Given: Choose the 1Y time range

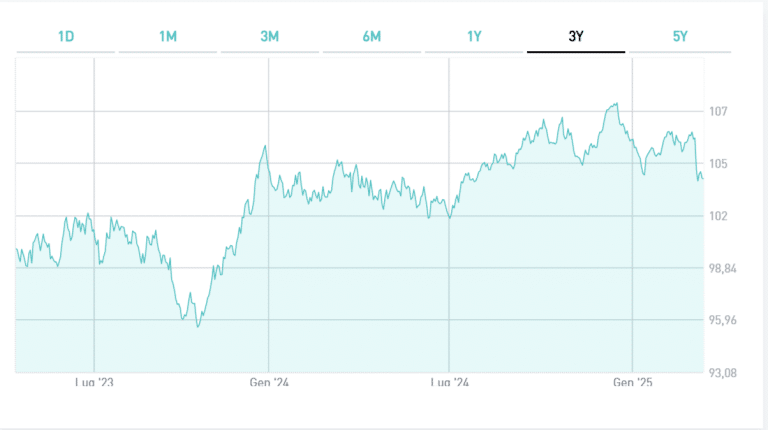Looking at the screenshot, I should 474,37.
